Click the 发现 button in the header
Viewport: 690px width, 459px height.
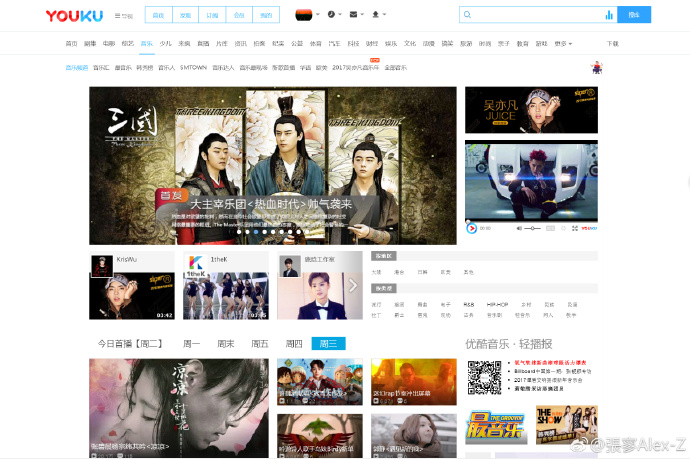185,15
